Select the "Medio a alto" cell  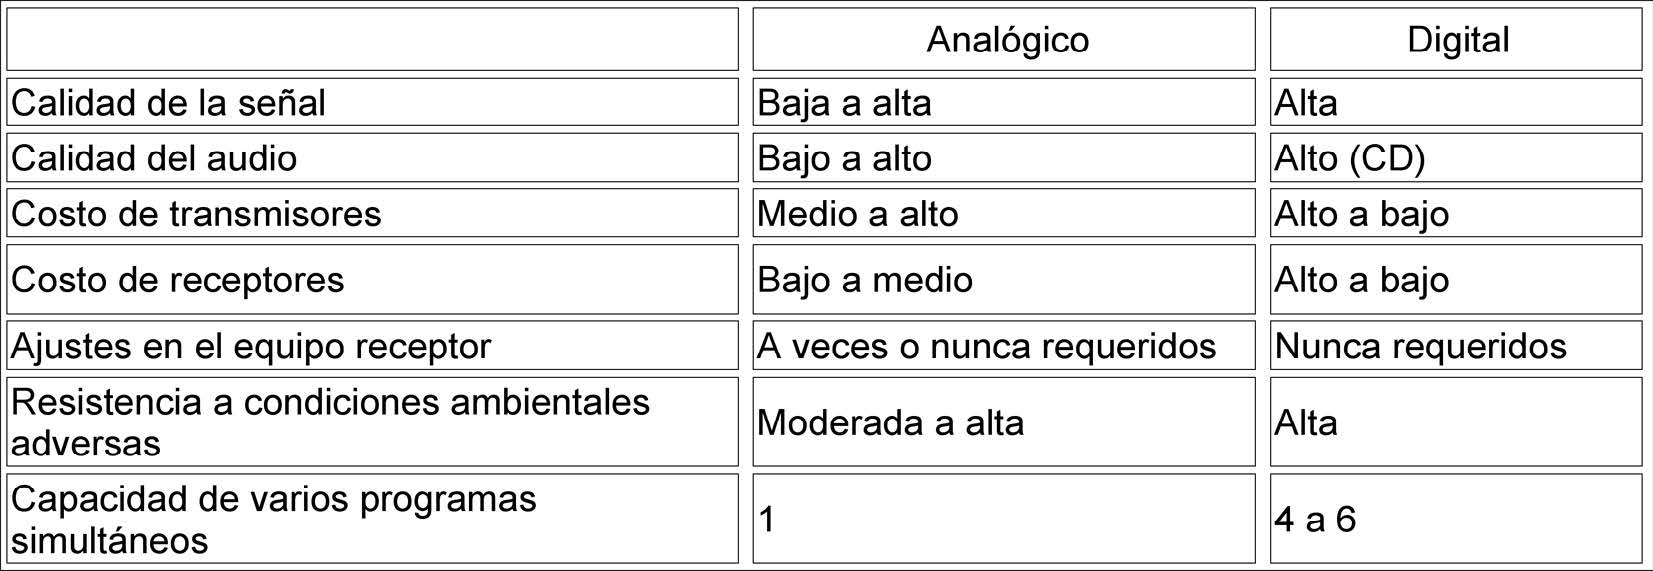tap(857, 214)
